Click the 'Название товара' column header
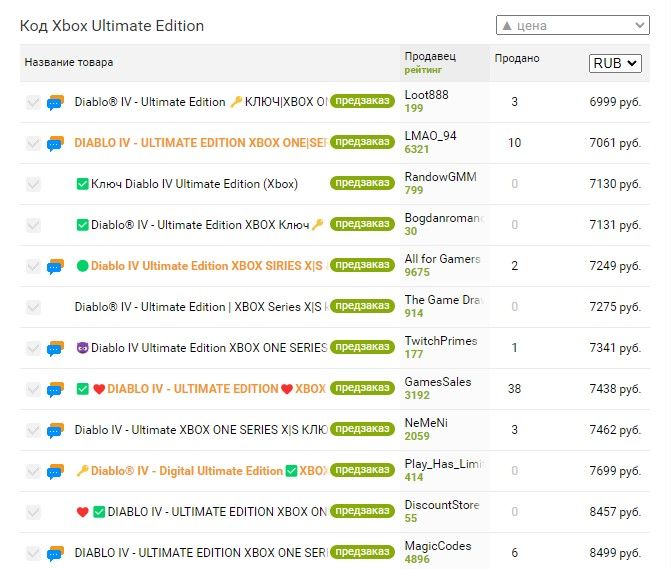This screenshot has height=569, width=671. pos(68,62)
